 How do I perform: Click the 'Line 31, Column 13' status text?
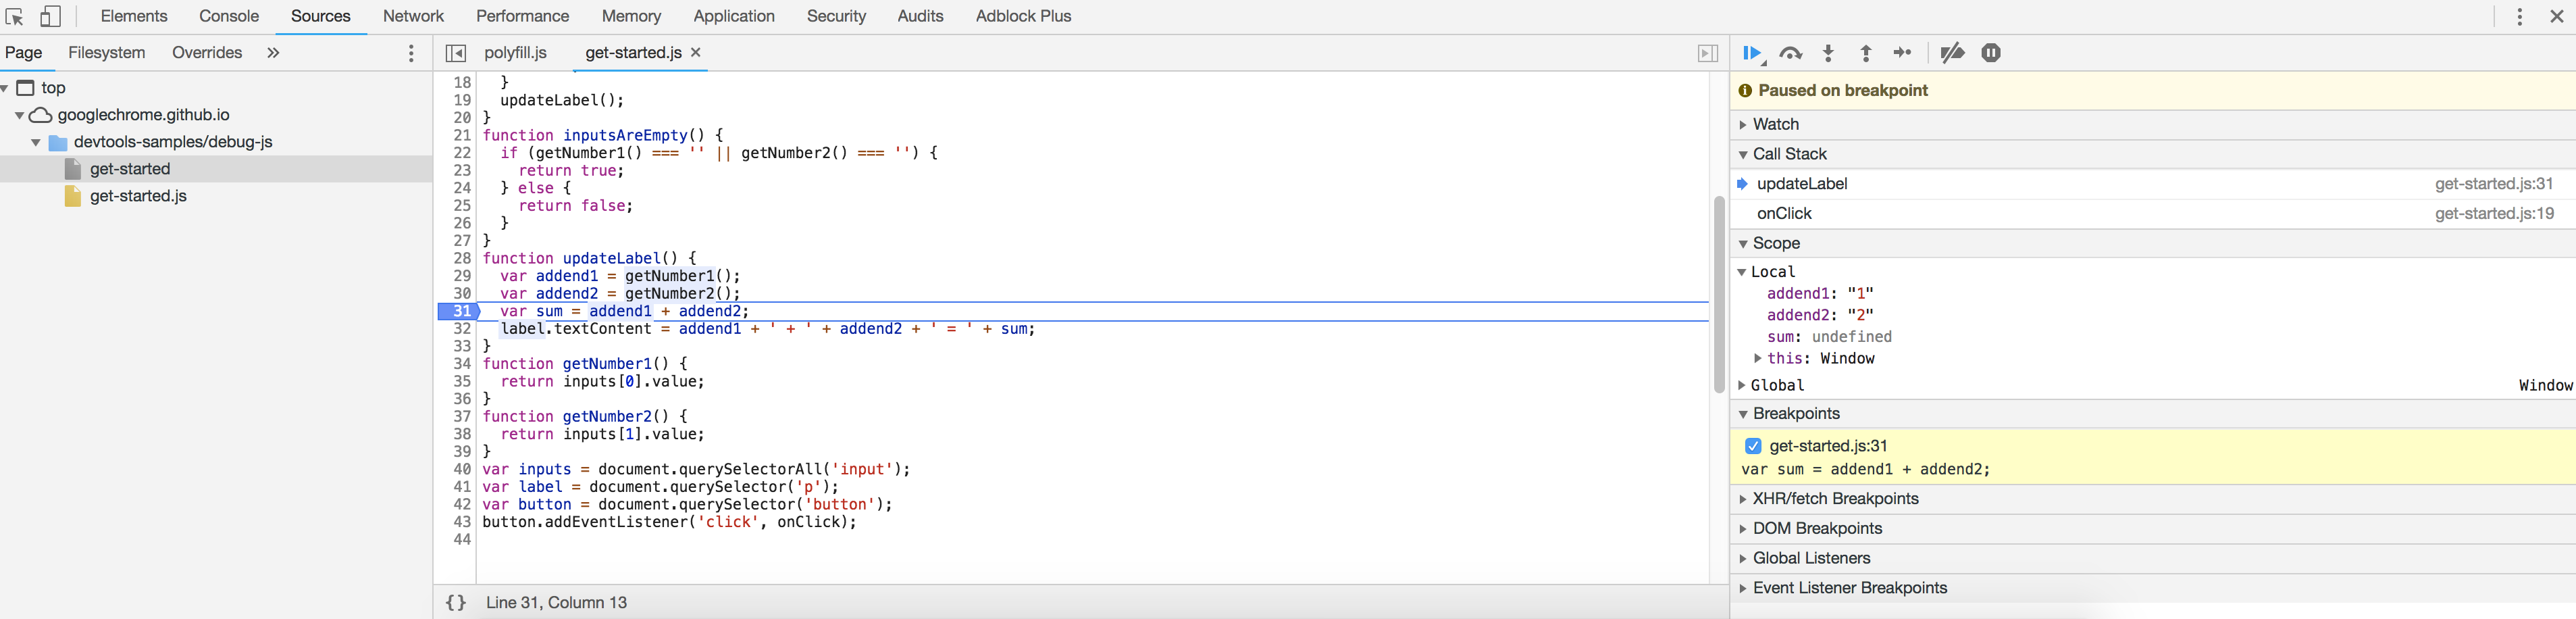[x=556, y=602]
